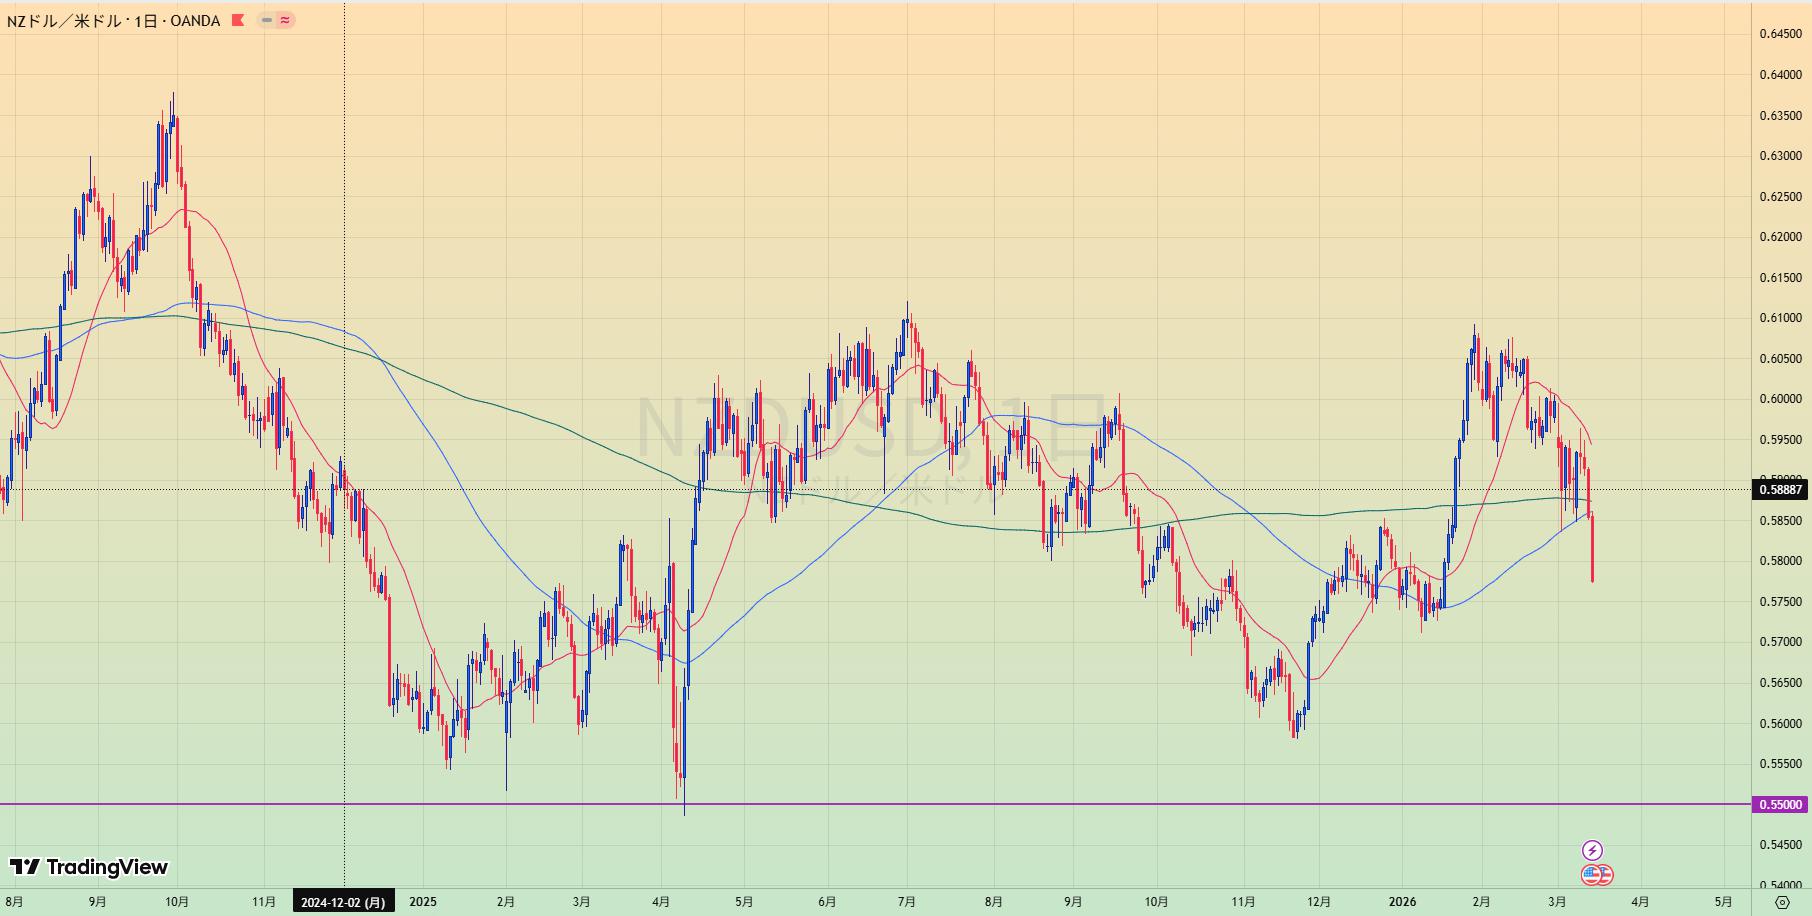The height and width of the screenshot is (916, 1812).
Task: Click the purple lightning bolt event icon
Action: 1592,851
